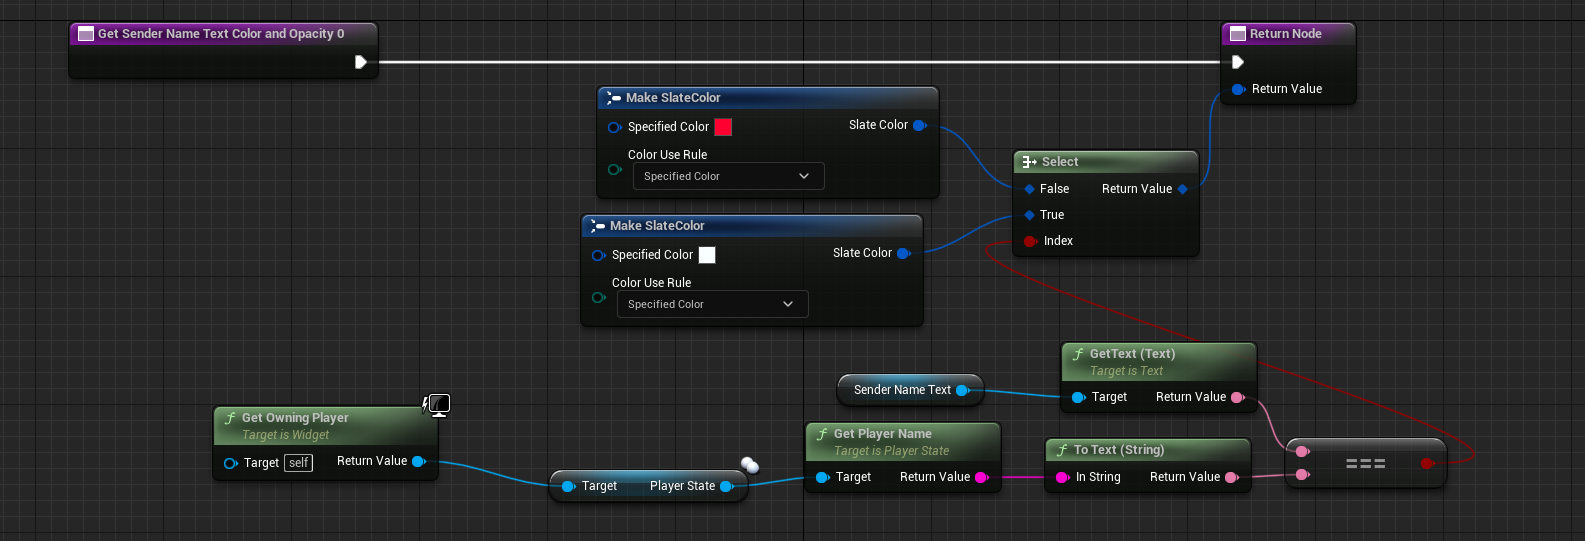The image size is (1585, 541).
Task: Click the execution output pin on Get Sender Name node
Action: (361, 62)
